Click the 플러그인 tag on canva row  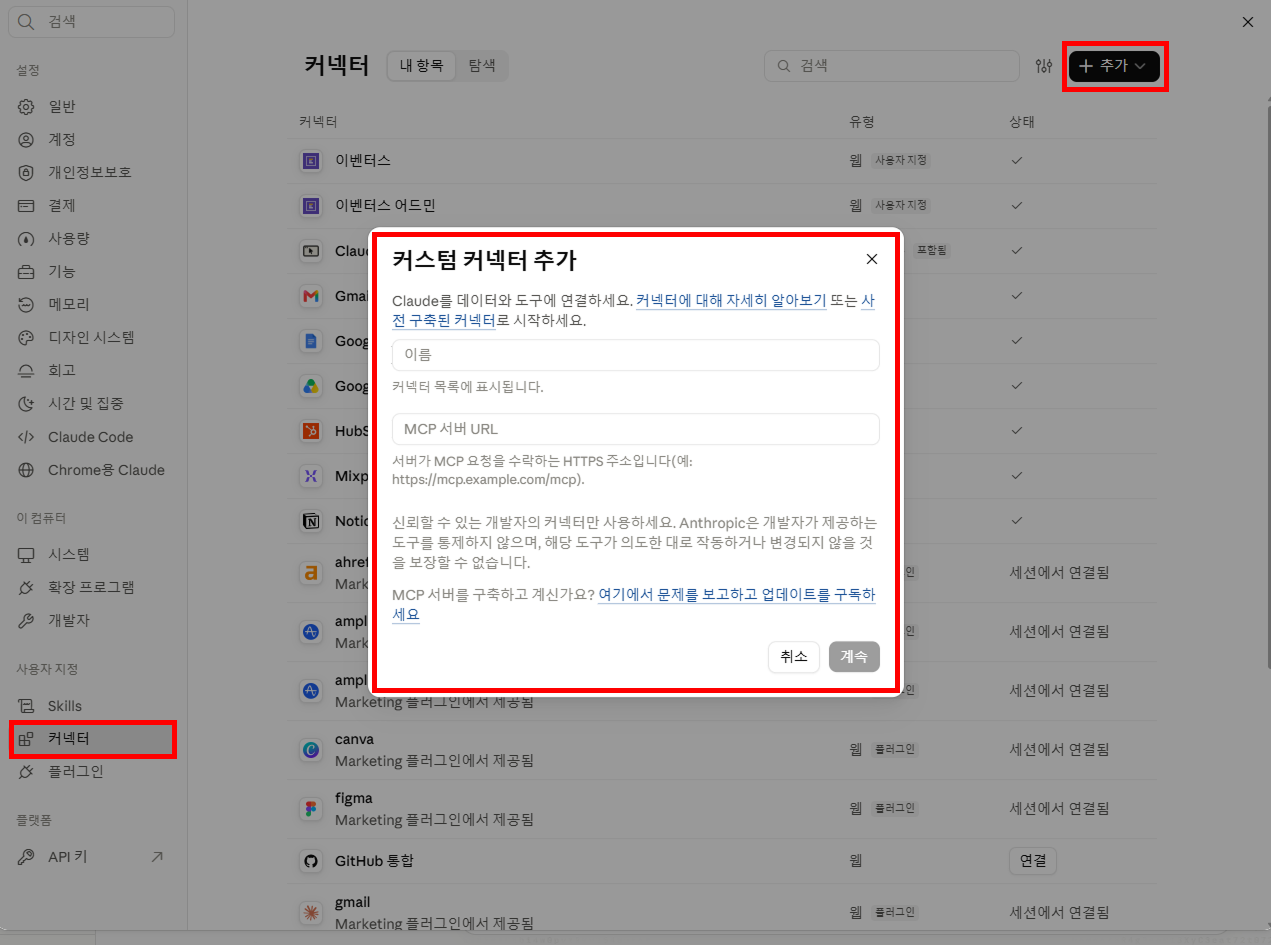[894, 749]
